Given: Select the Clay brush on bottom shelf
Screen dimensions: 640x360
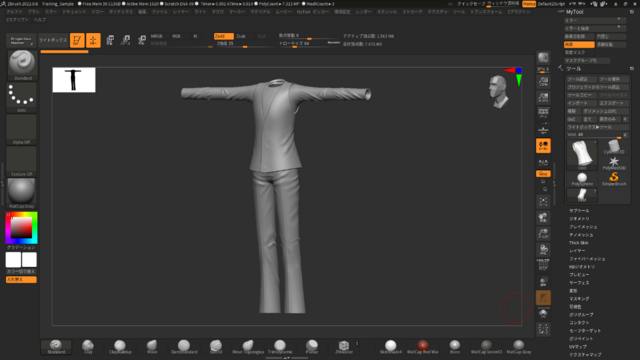Looking at the screenshot, I should [88, 347].
